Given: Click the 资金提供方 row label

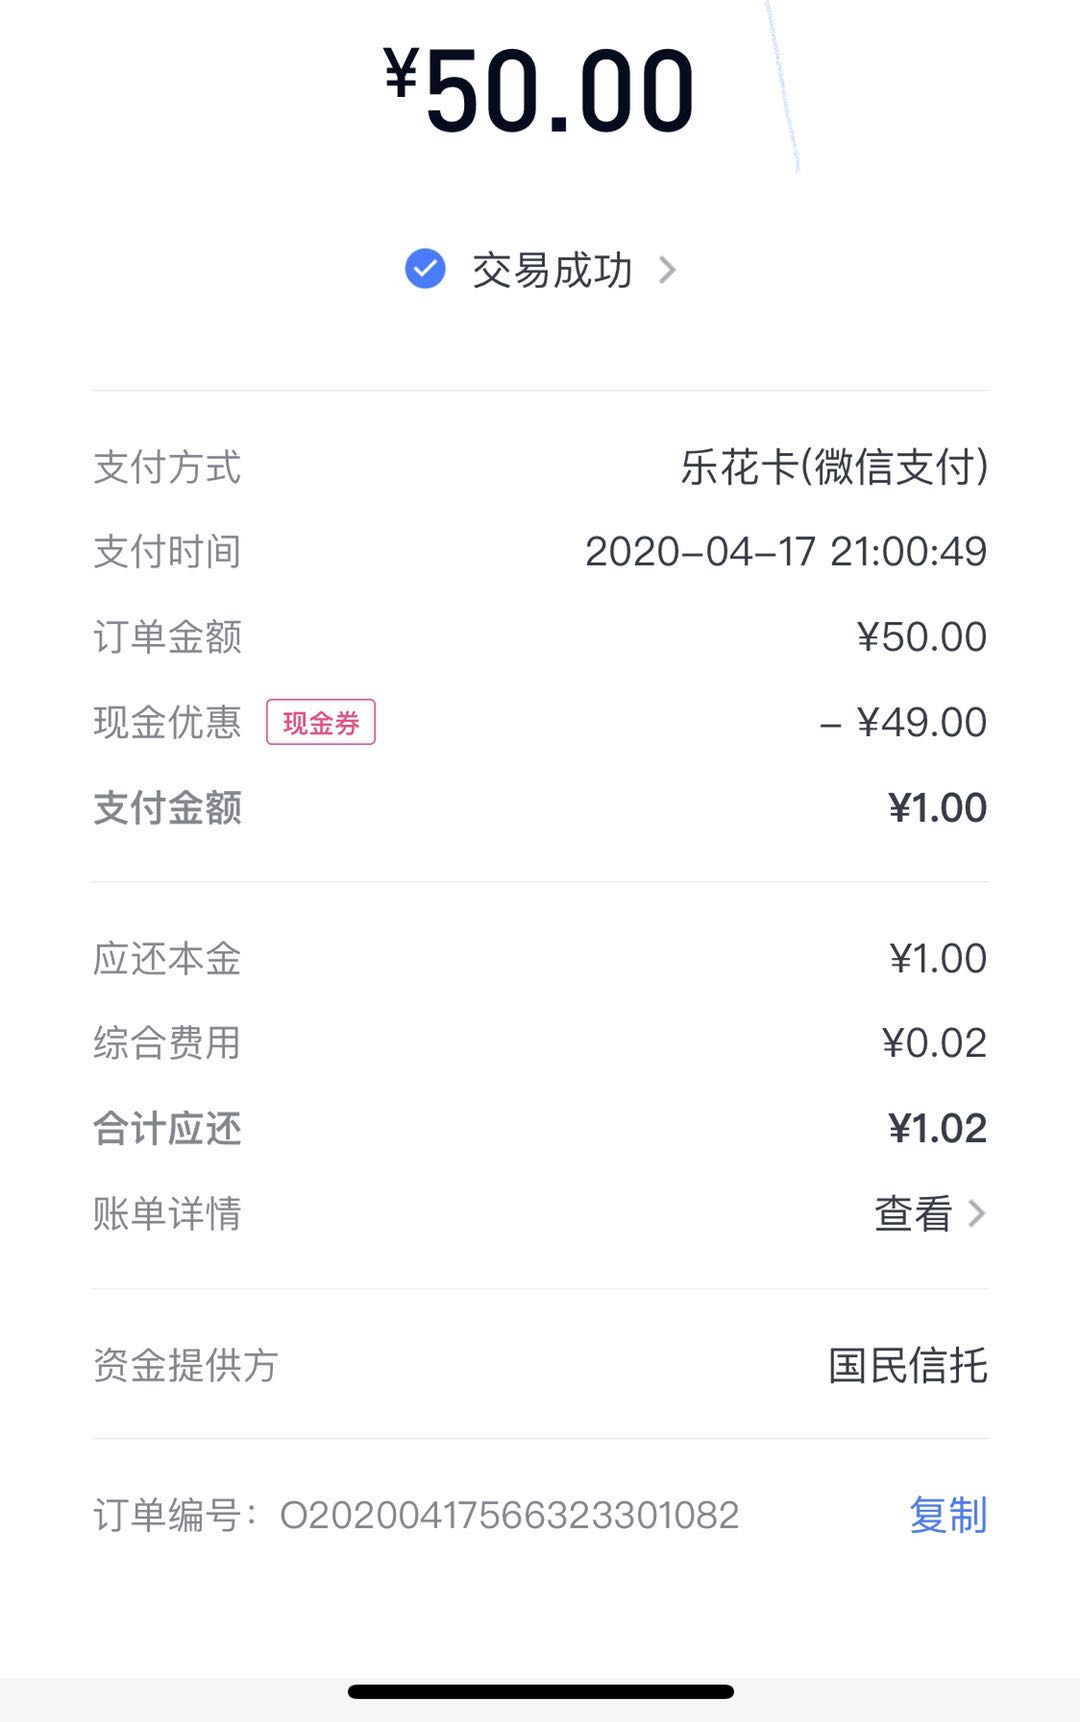Looking at the screenshot, I should (x=185, y=1365).
